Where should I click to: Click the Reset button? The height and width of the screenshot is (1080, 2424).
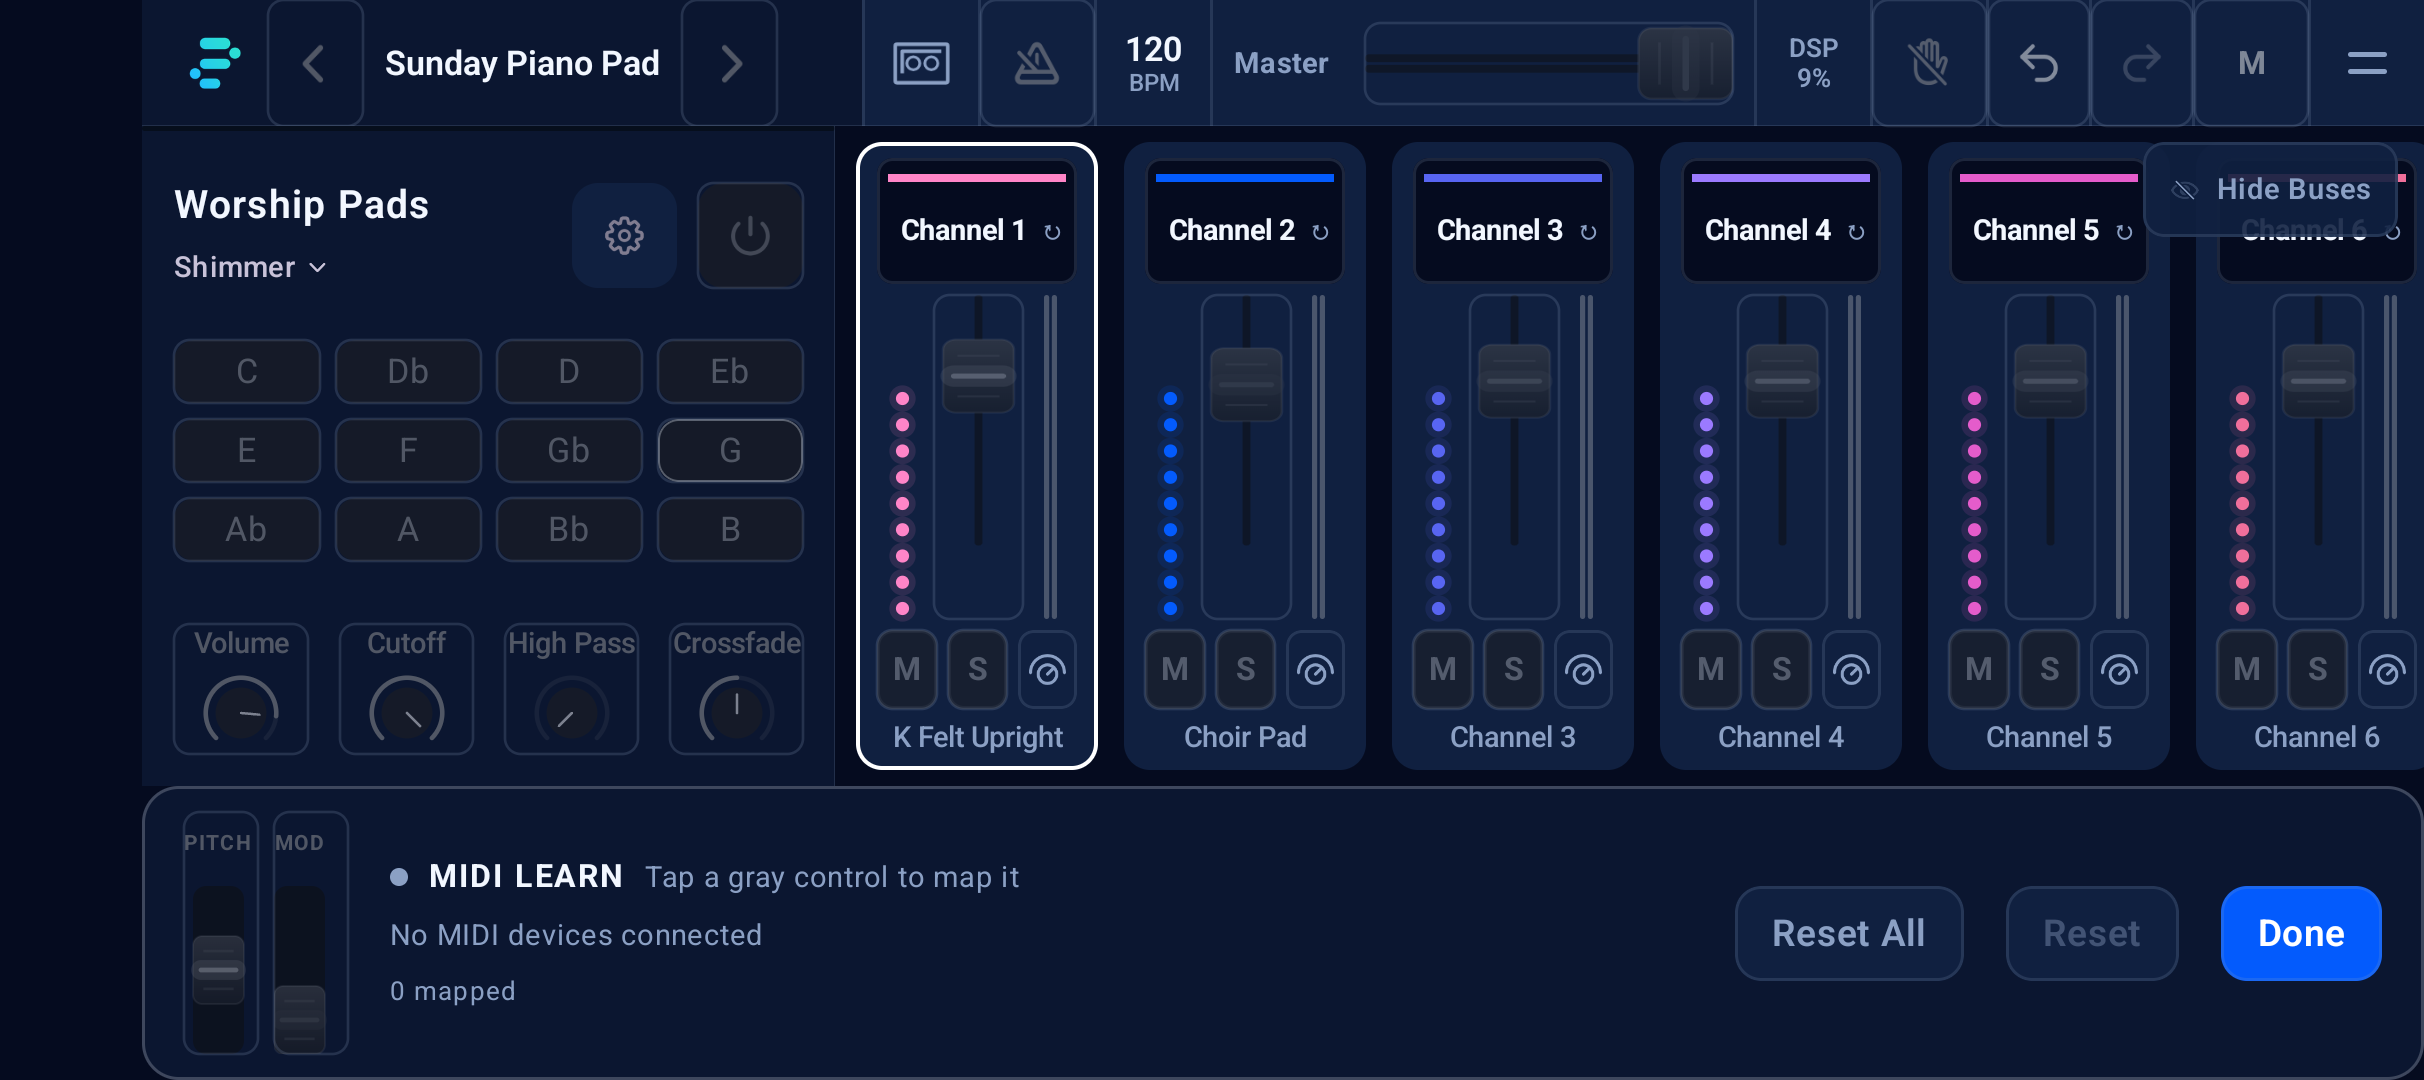click(2092, 933)
